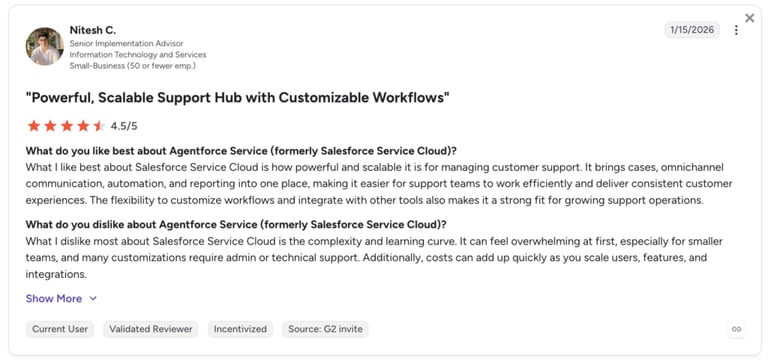Viewport: 768px width, 363px height.
Task: Select the Validated Reviewer tag
Action: [151, 329]
